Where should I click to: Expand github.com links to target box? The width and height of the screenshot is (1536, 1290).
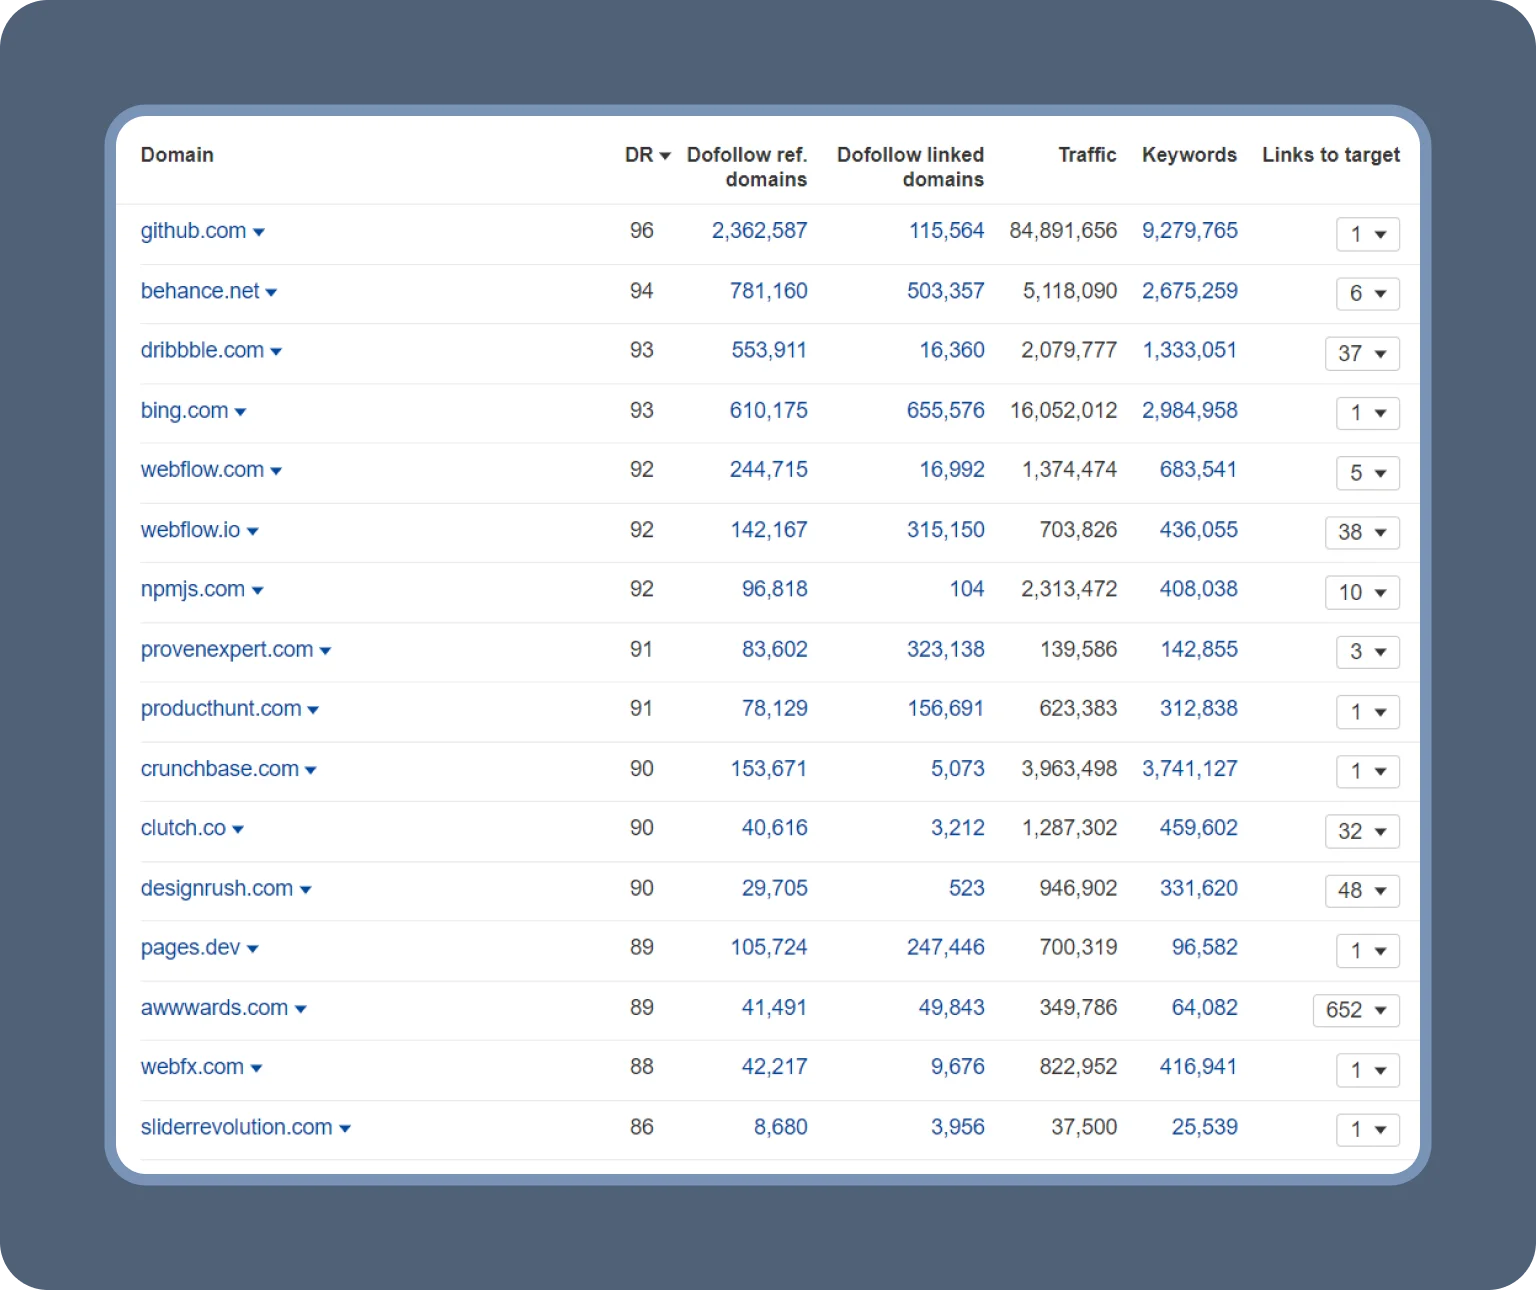[1368, 234]
